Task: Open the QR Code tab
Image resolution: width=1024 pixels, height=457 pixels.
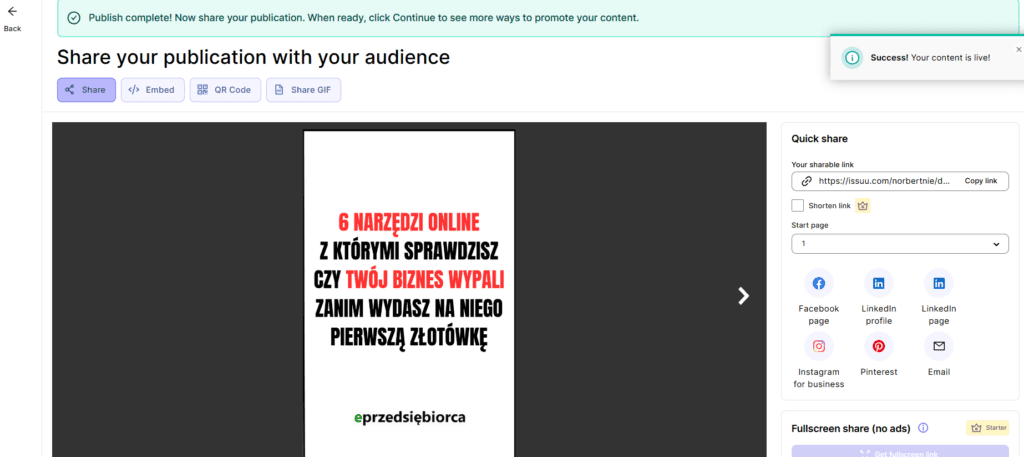Action: click(224, 90)
